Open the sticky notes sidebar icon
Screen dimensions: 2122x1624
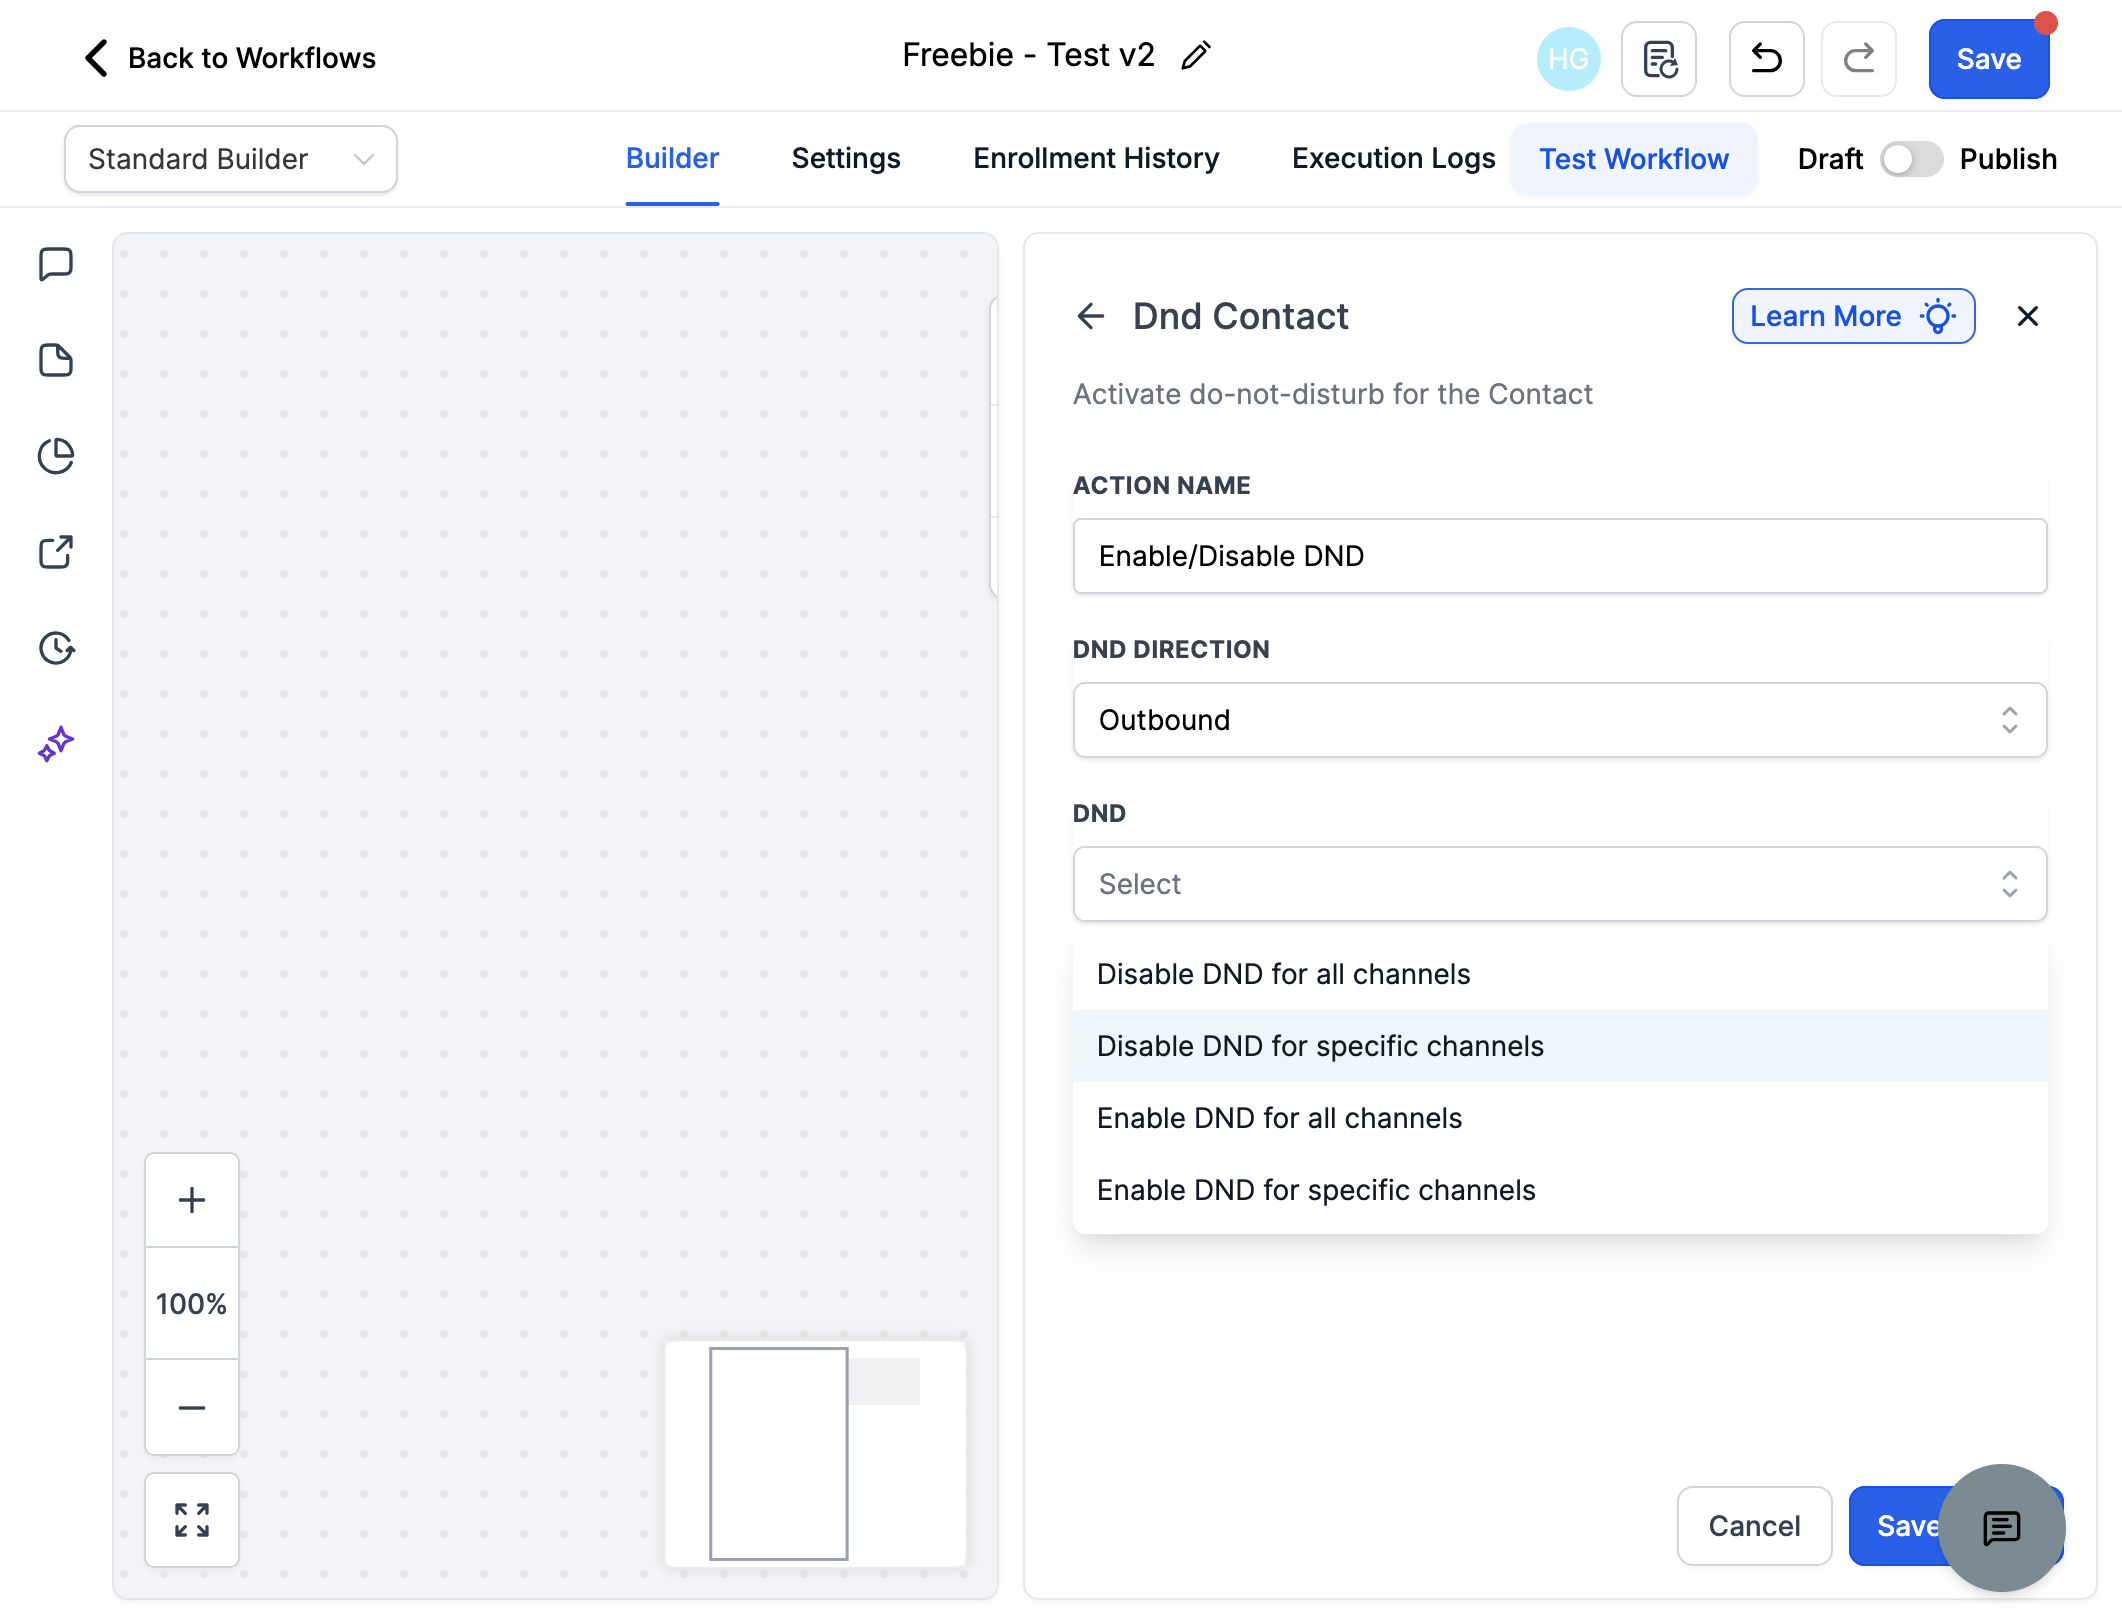56,361
